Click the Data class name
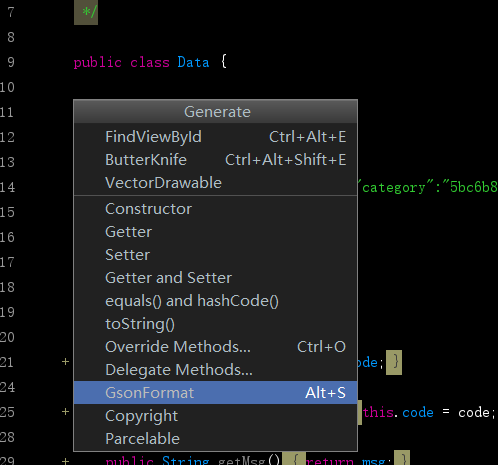The image size is (498, 465). (193, 62)
